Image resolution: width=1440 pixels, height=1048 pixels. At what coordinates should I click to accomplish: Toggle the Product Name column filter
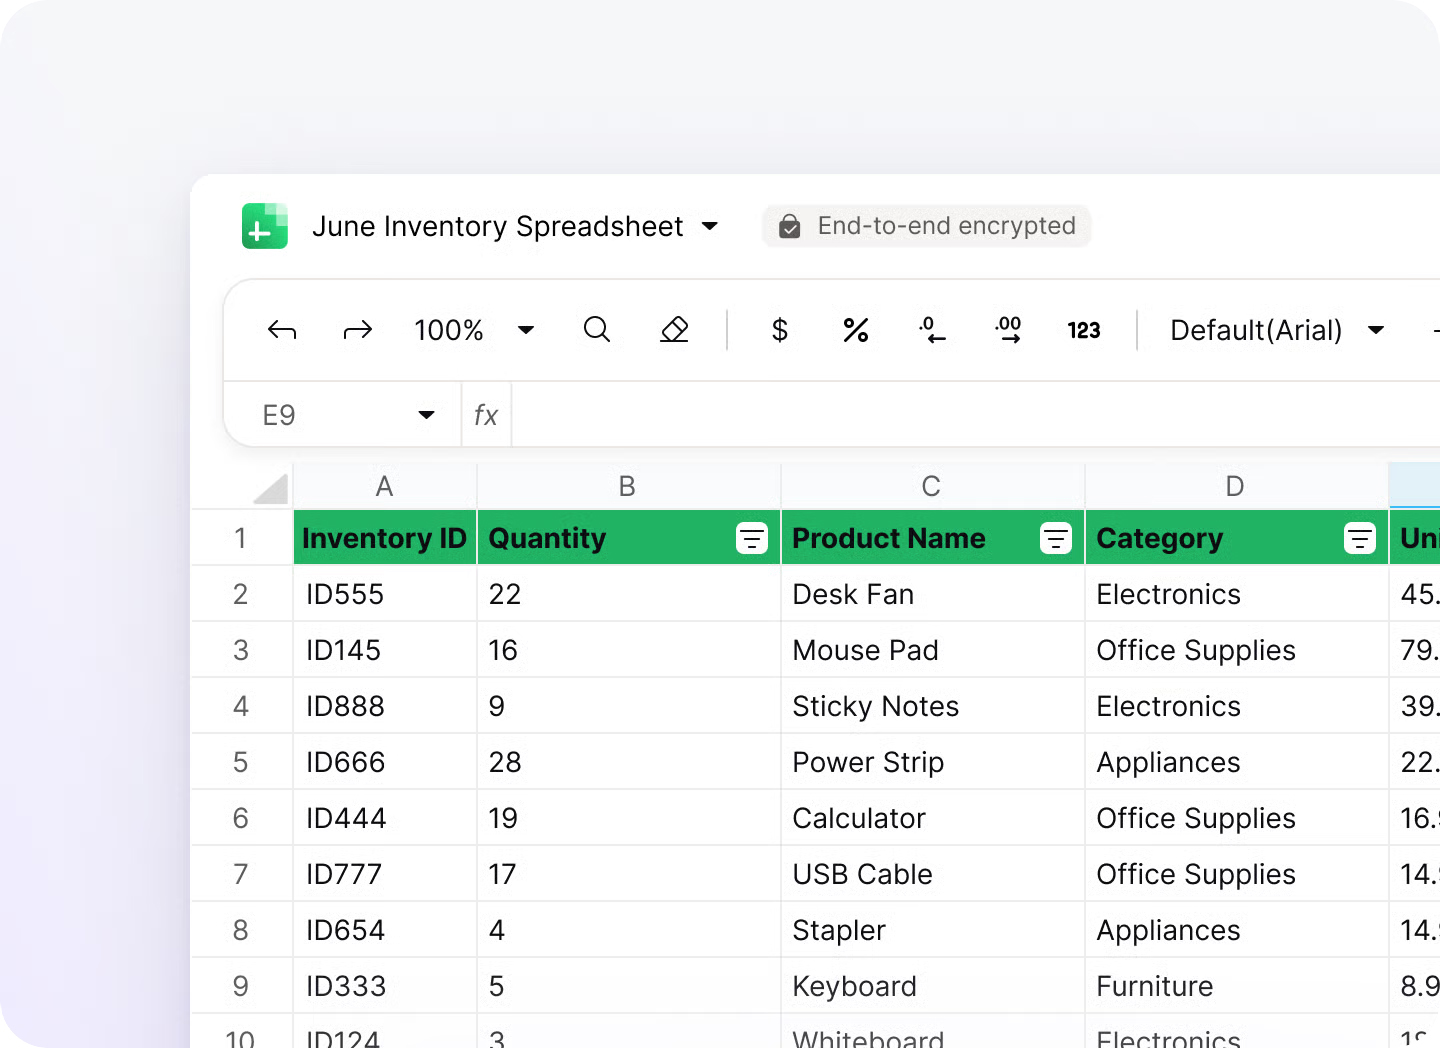(1056, 538)
